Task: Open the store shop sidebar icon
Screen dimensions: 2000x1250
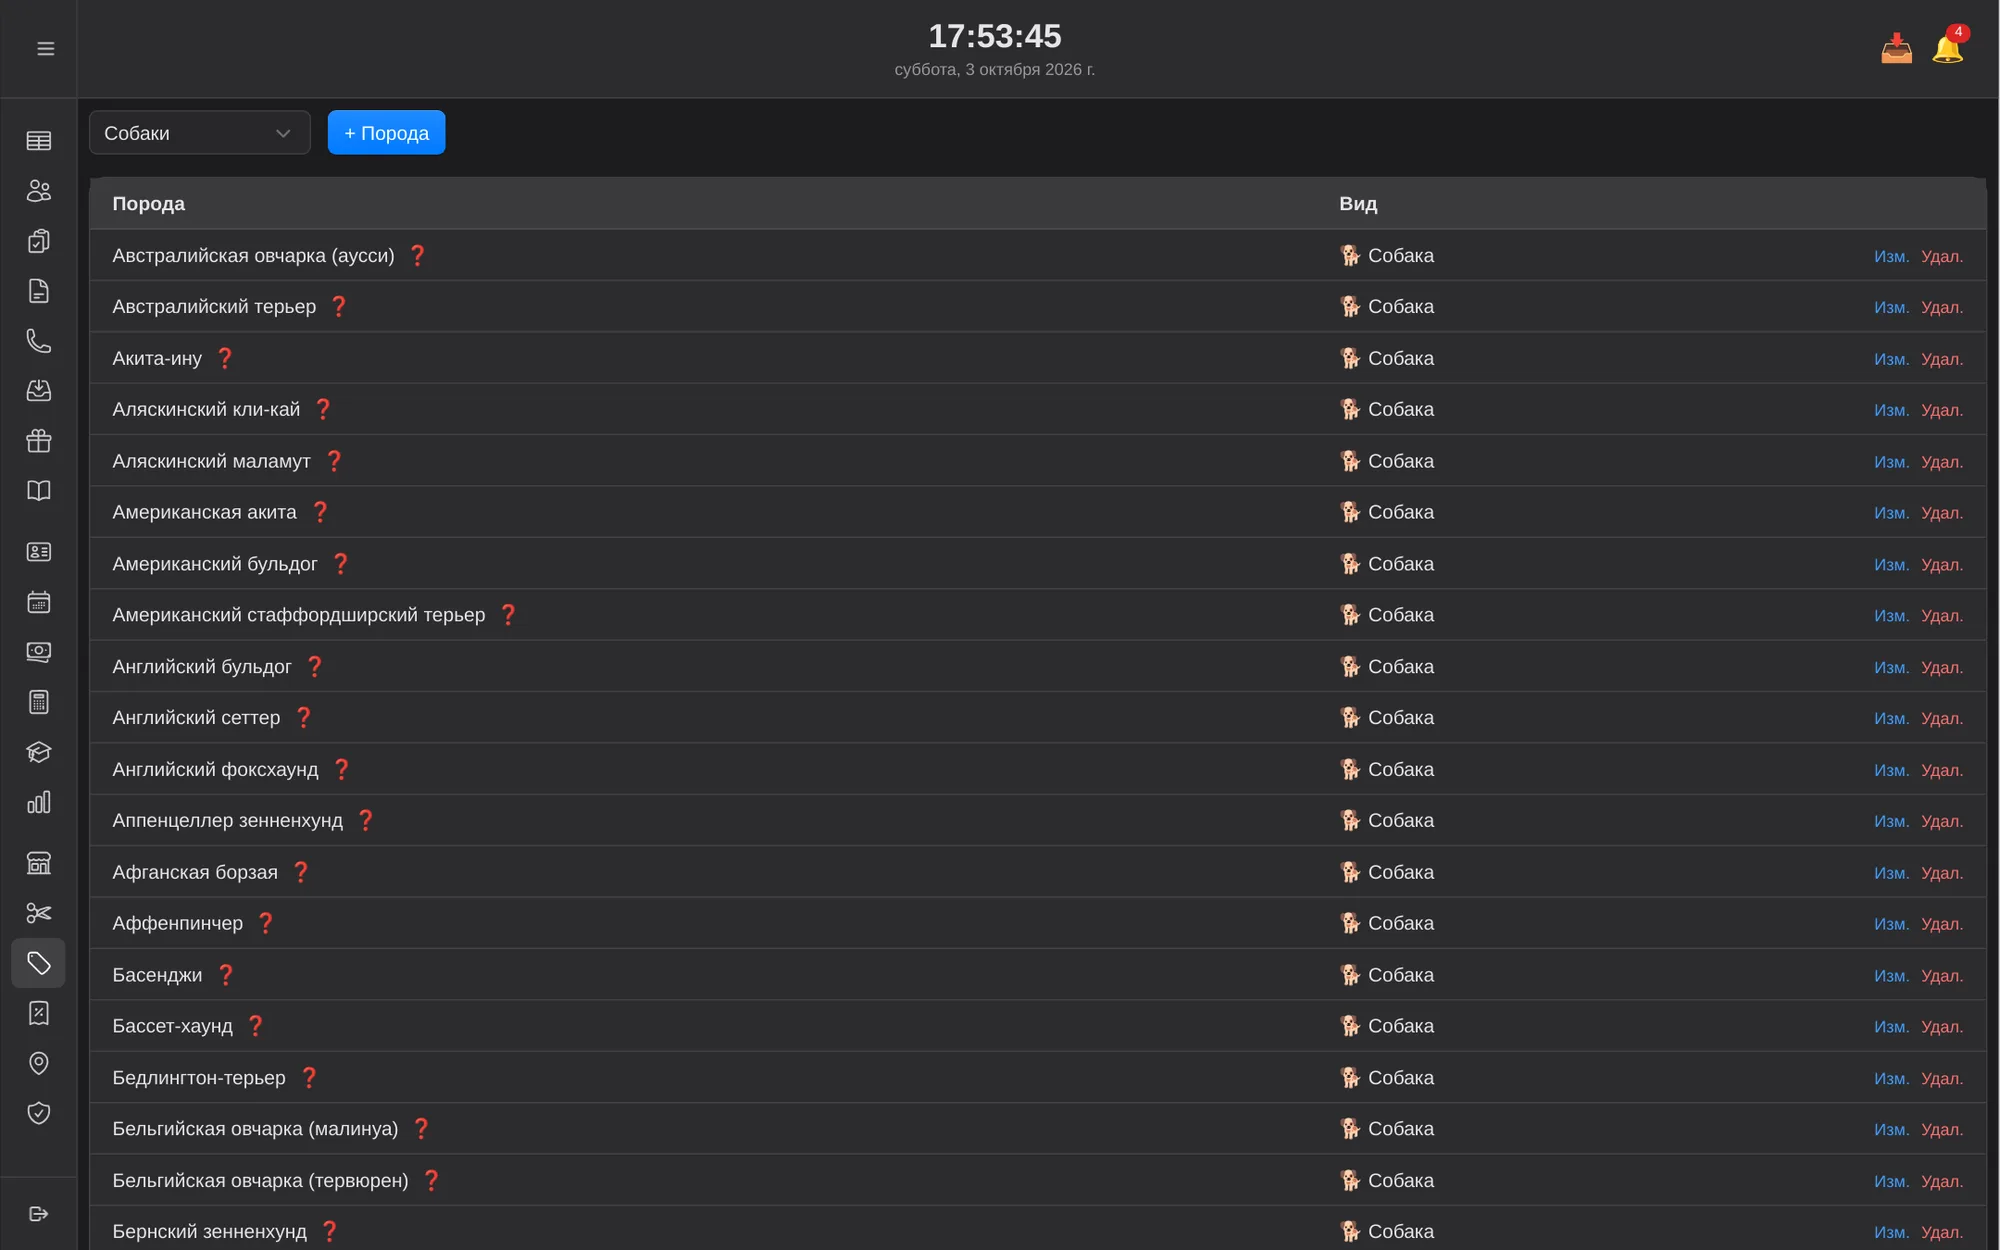Action: click(x=39, y=863)
